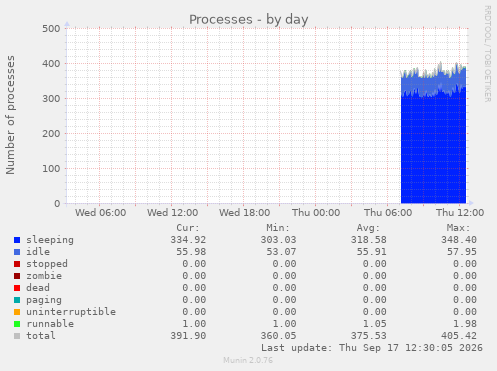Click the zombie legend color swatch
Image resolution: width=497 pixels, height=371 pixels.
pyautogui.click(x=17, y=276)
